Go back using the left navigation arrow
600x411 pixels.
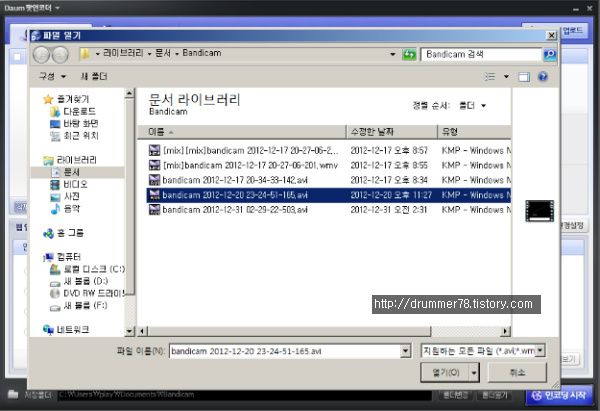pyautogui.click(x=41, y=55)
